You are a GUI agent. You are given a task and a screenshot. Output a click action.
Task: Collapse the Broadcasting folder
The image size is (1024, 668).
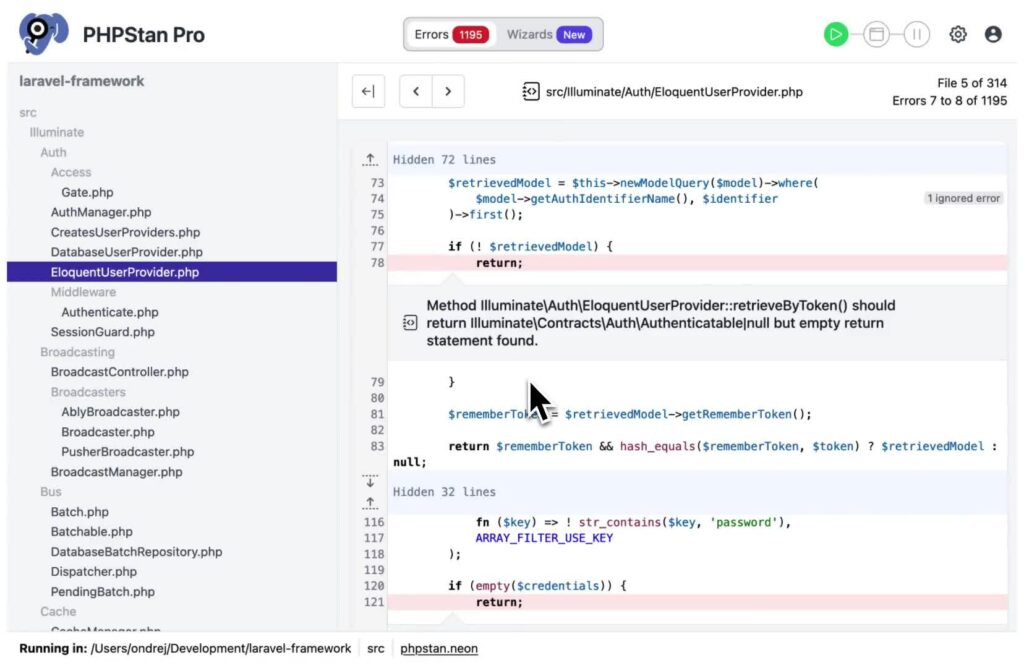[78, 352]
